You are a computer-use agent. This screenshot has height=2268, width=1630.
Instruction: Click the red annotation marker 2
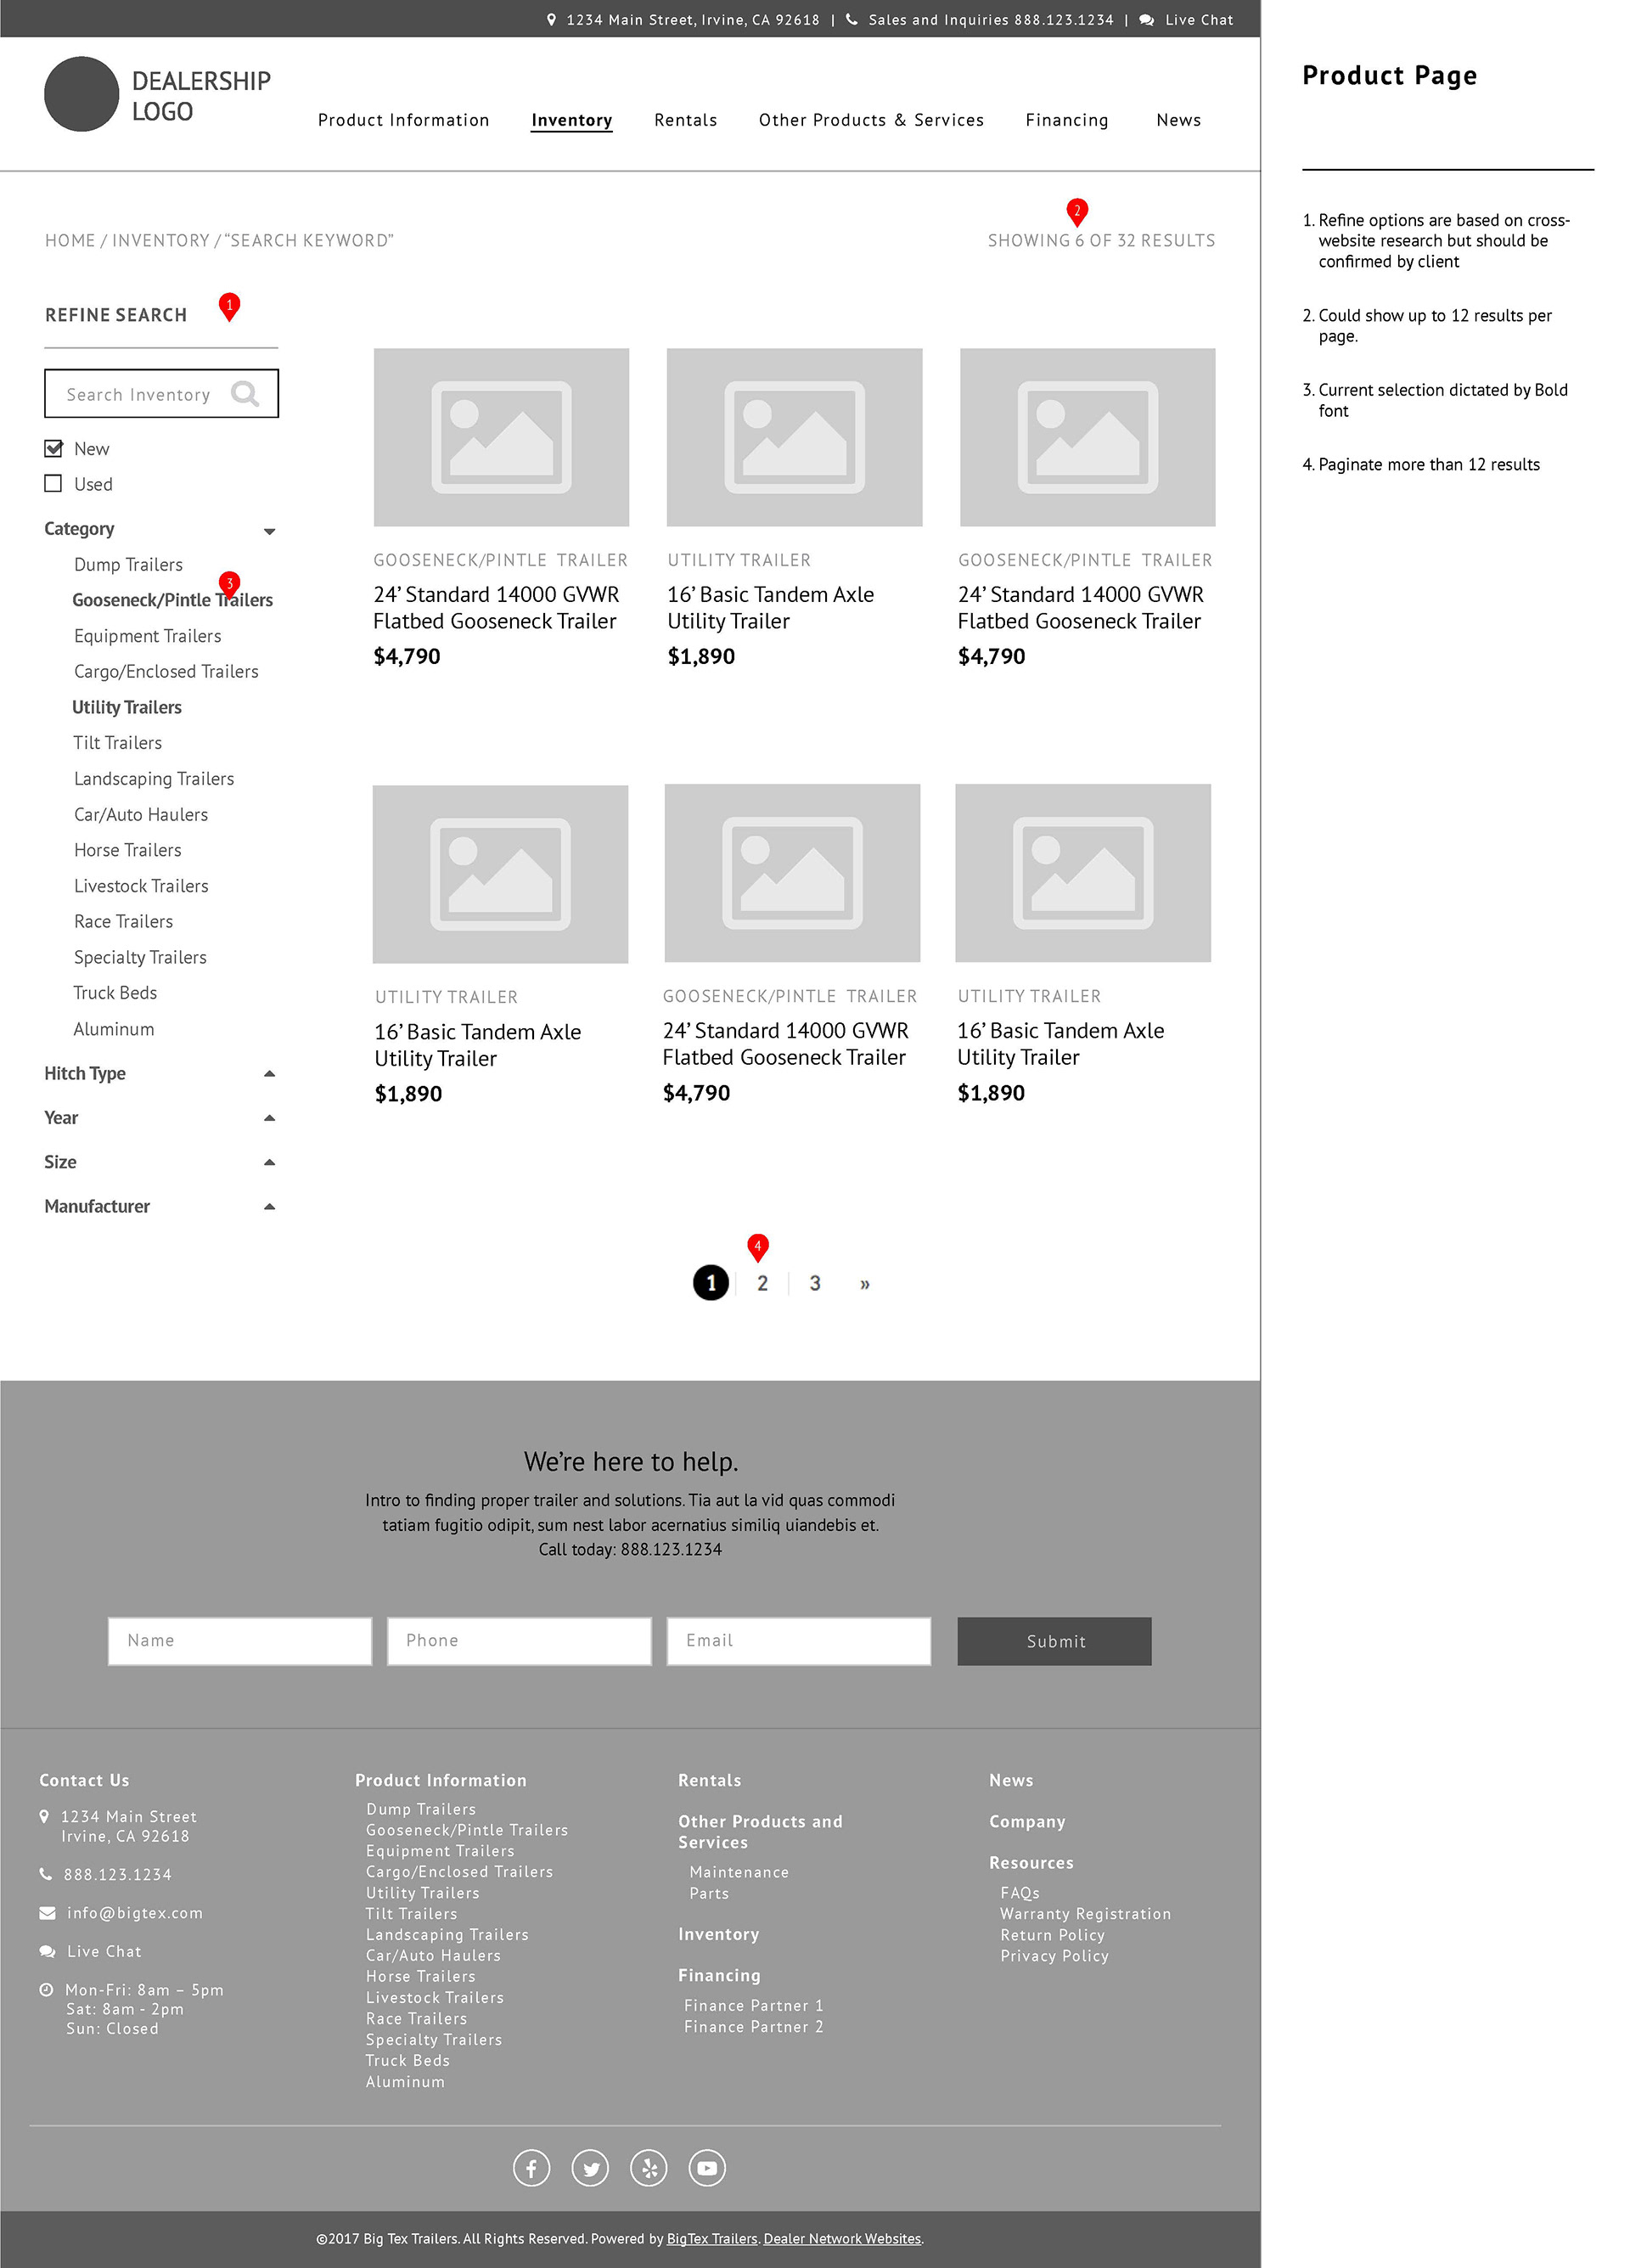(x=1076, y=211)
